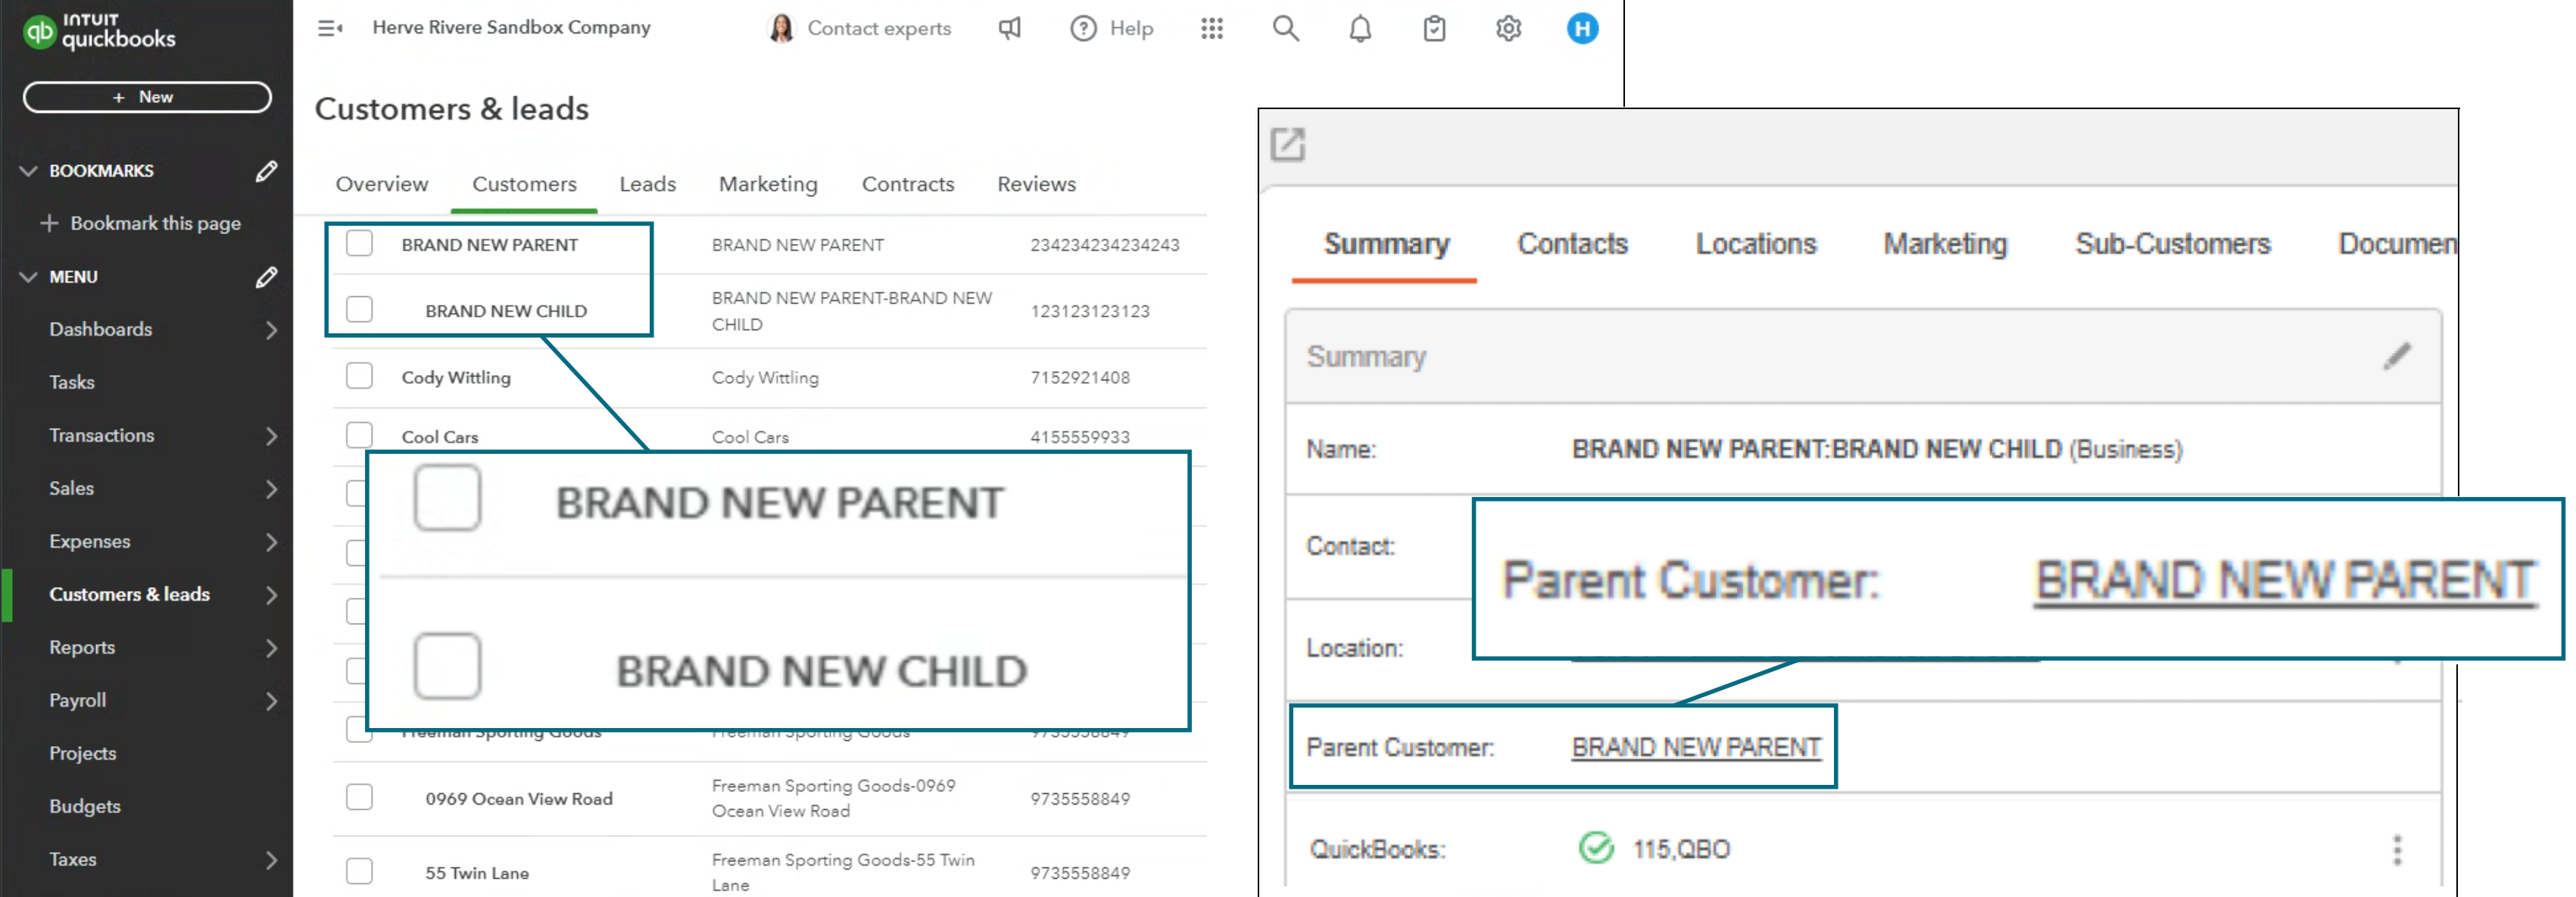Screen dimensions: 2576x897
Task: Edit the Summary section with pencil icon
Action: point(2396,356)
